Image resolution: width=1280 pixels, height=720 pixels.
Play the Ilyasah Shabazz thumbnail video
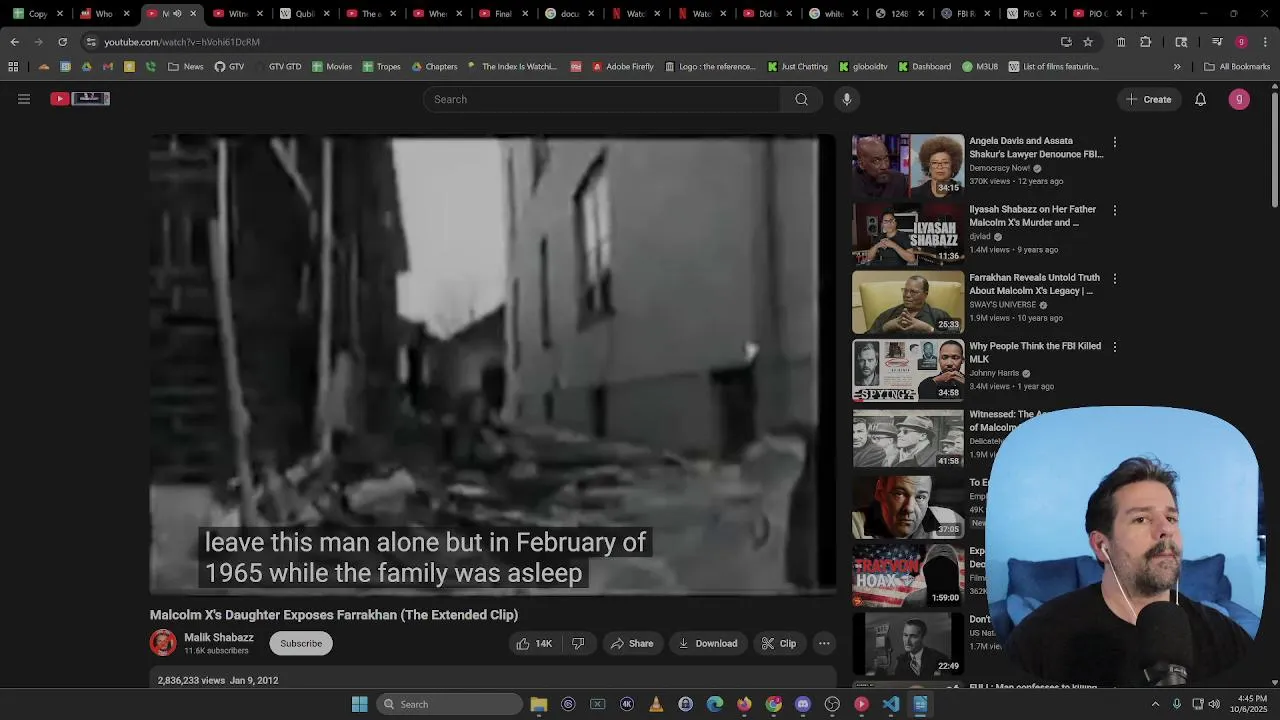pyautogui.click(x=908, y=233)
